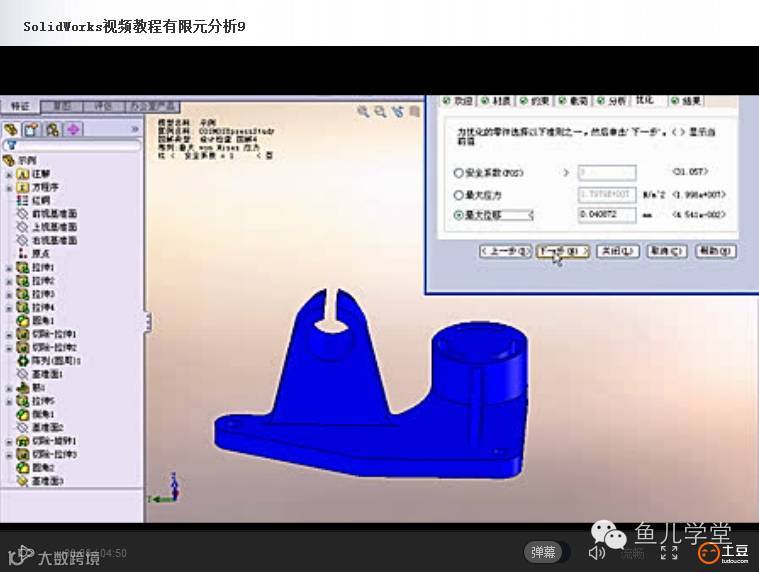Expand the 拉伸2 feature node
The height and width of the screenshot is (573, 759).
[9, 281]
